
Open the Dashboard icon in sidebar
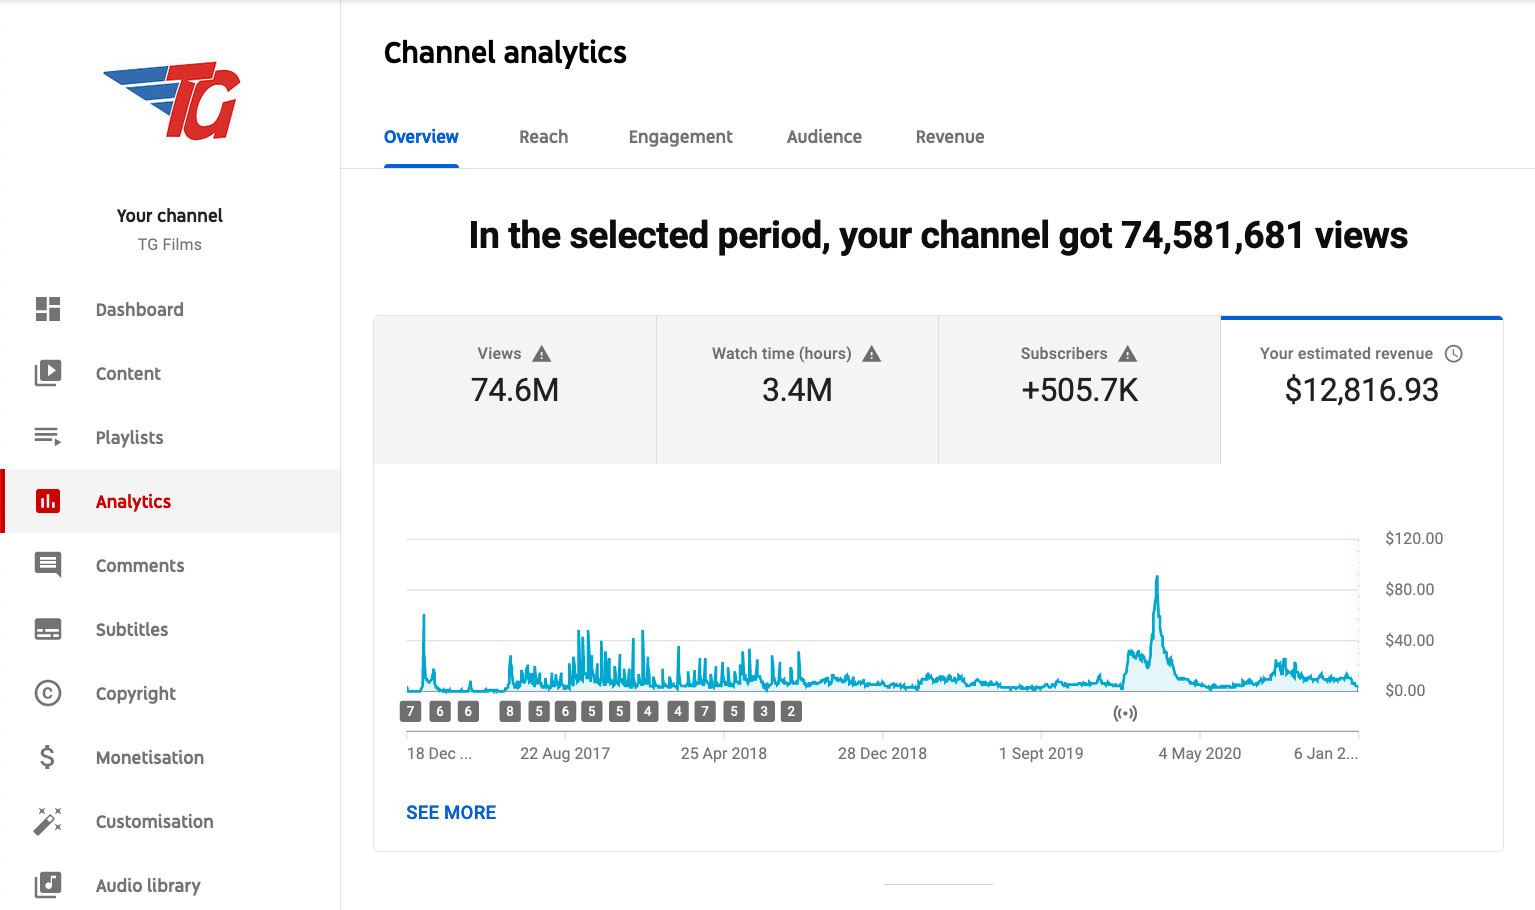(x=48, y=309)
